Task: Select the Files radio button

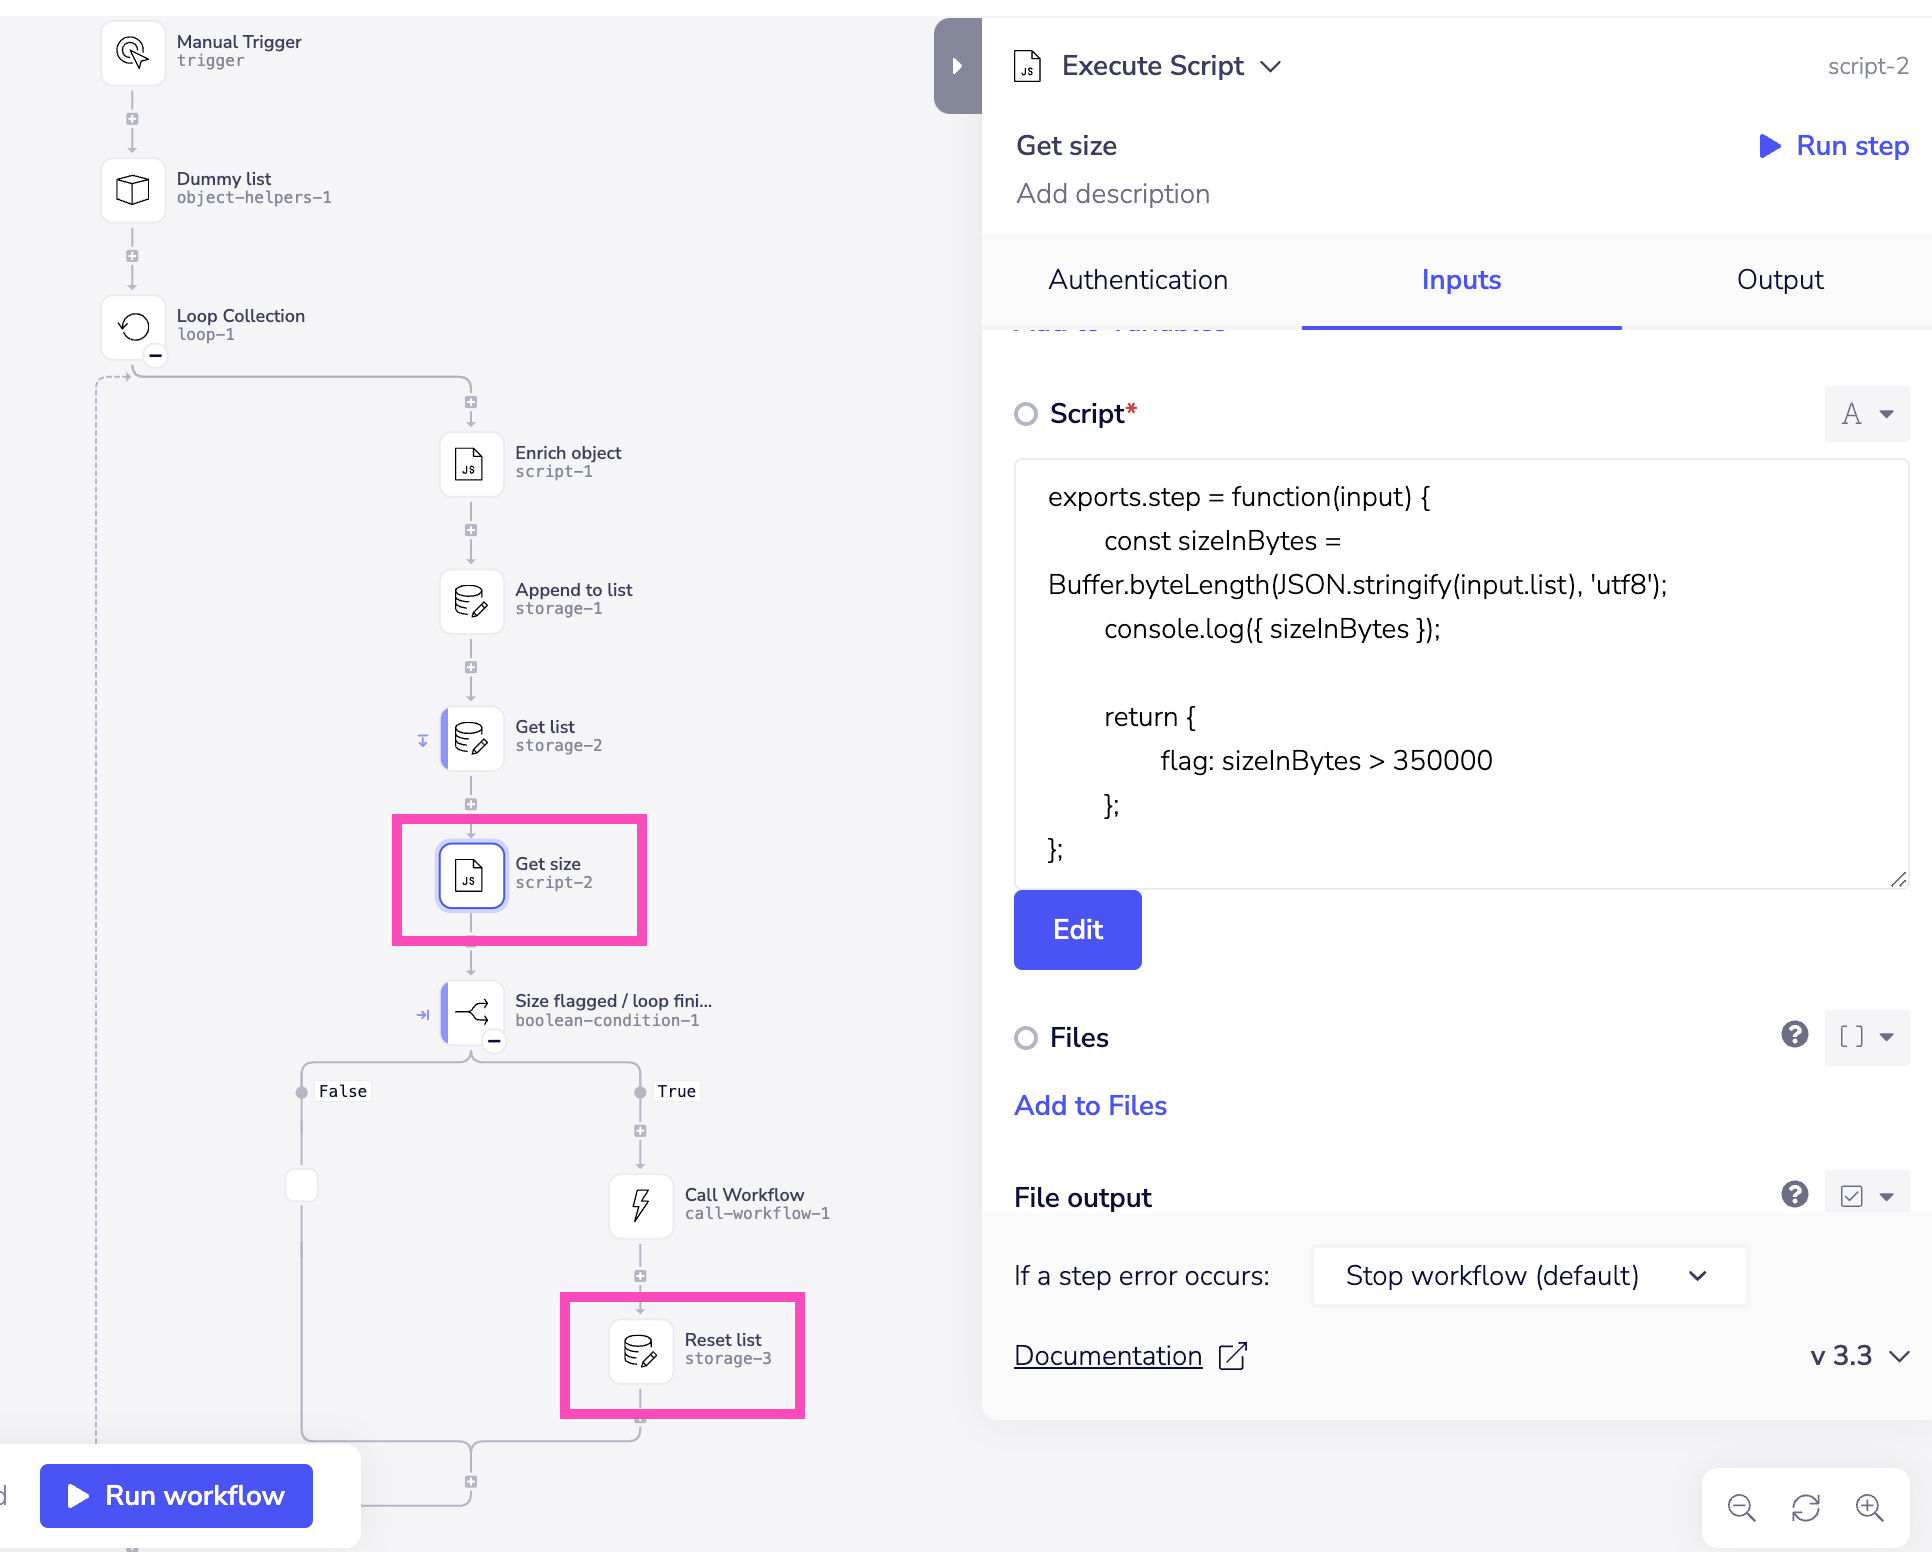Action: [x=1026, y=1038]
